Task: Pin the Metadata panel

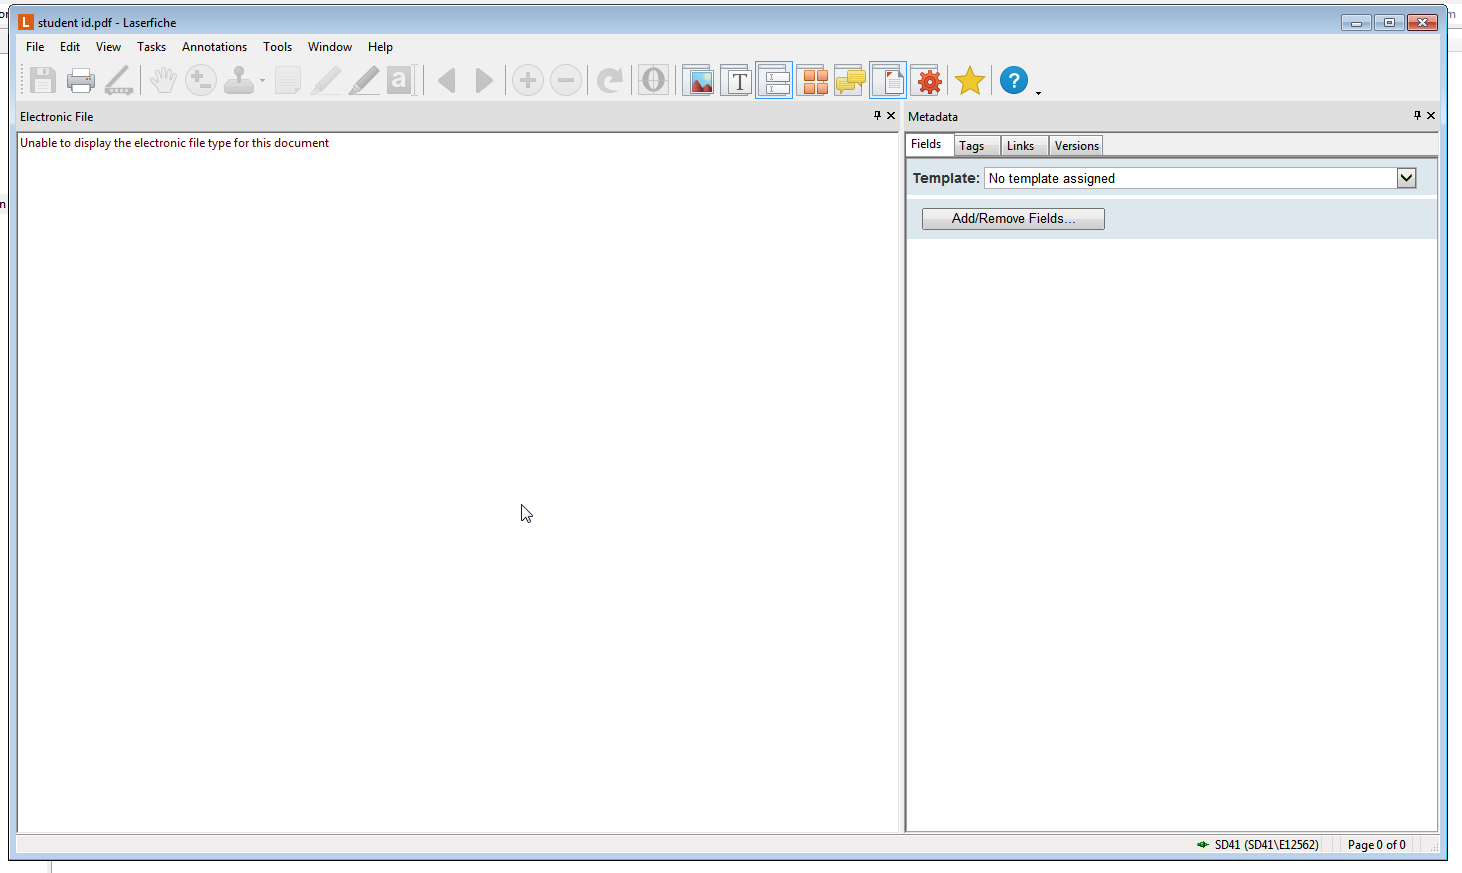Action: [1417, 116]
